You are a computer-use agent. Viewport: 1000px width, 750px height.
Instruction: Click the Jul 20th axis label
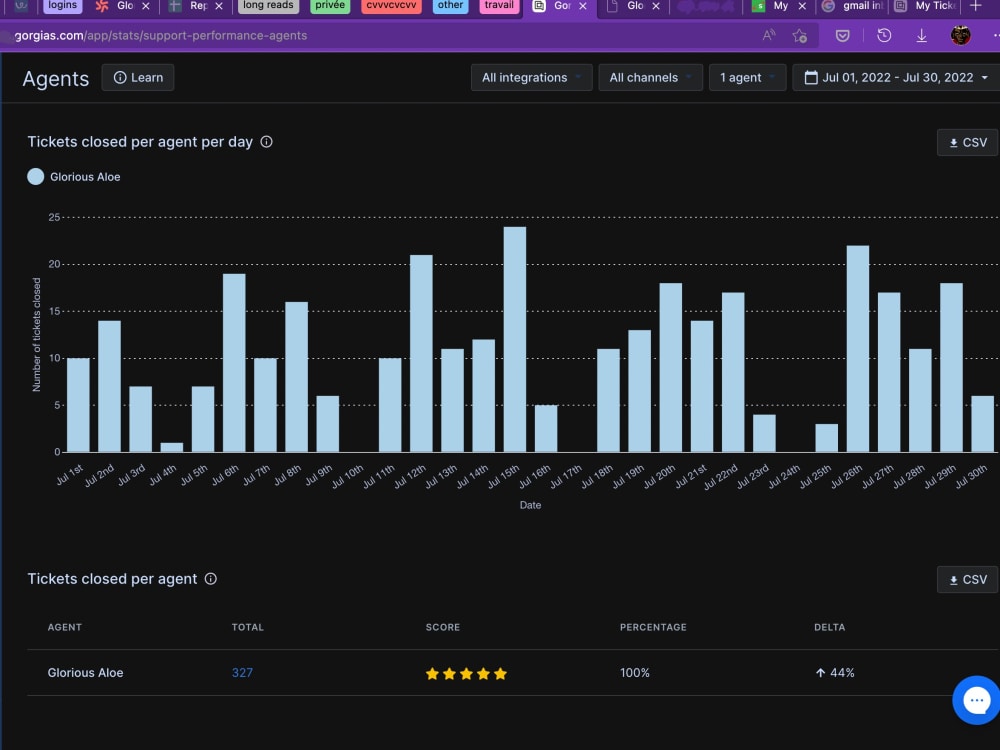[x=660, y=476]
